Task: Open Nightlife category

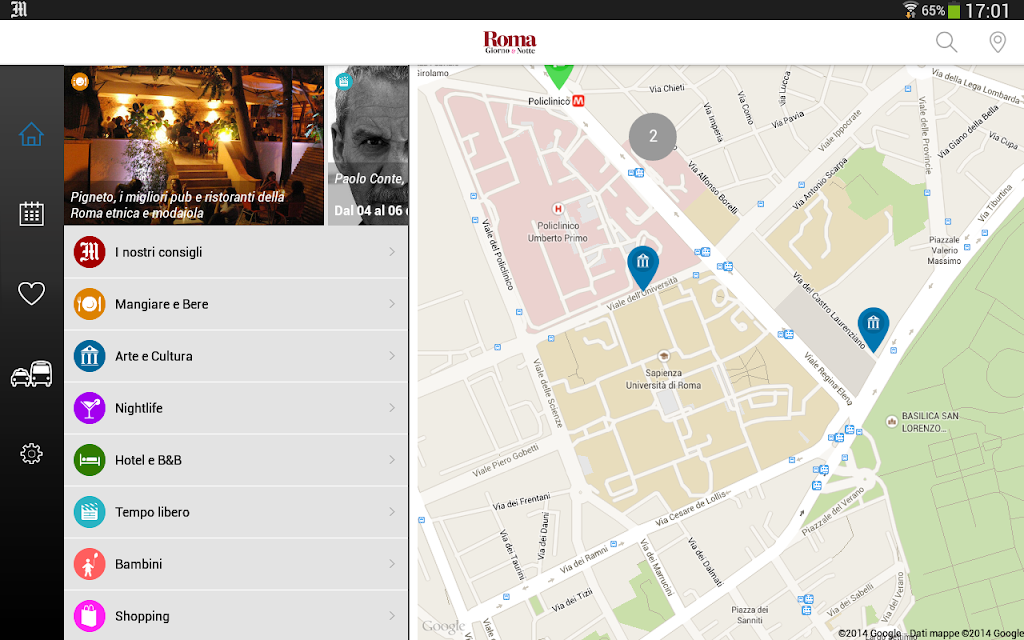Action: coord(236,408)
